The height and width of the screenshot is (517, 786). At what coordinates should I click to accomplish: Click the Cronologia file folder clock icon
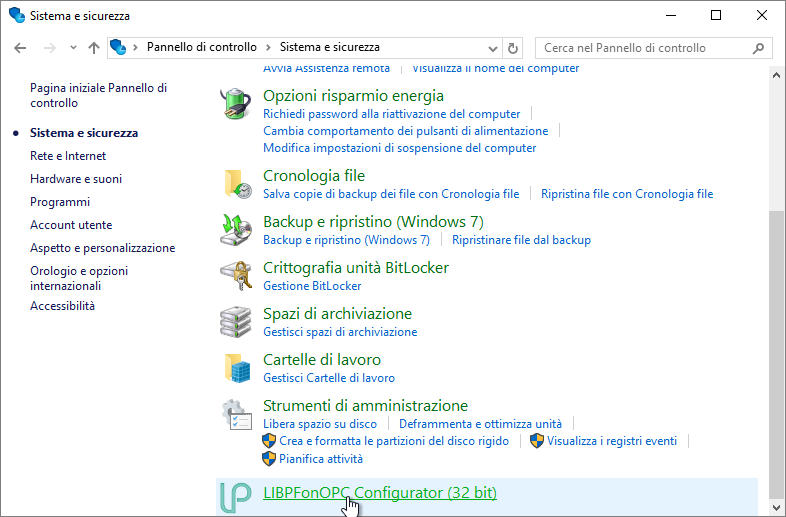point(236,184)
